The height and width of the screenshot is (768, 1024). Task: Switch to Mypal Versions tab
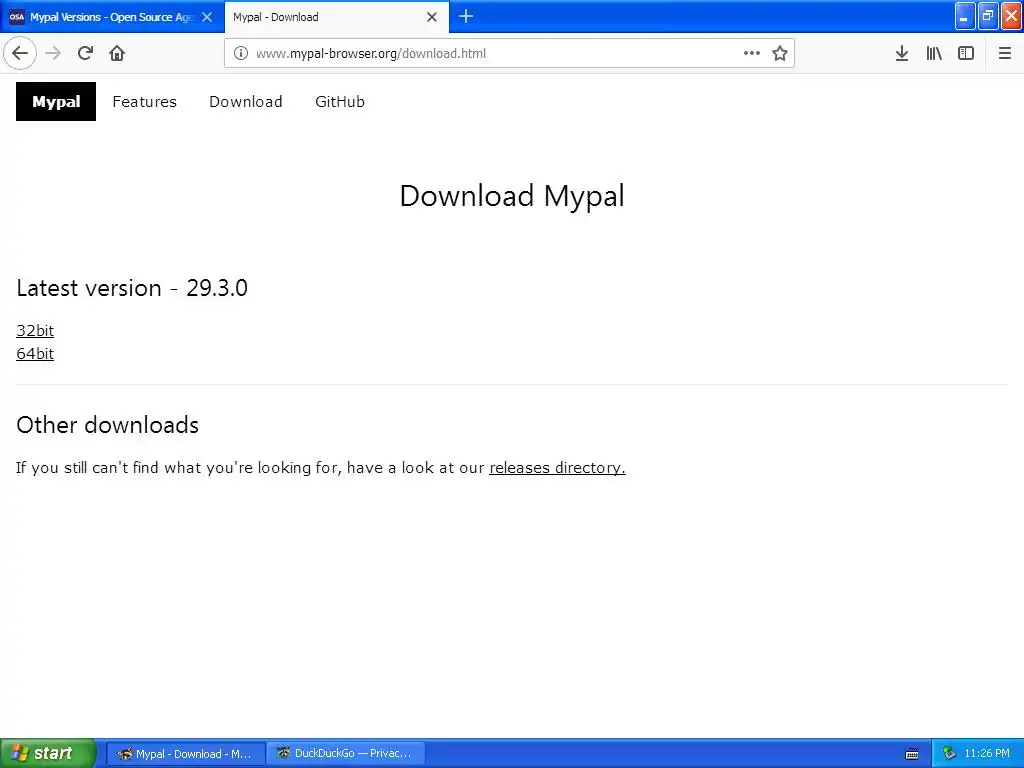[x=112, y=17]
